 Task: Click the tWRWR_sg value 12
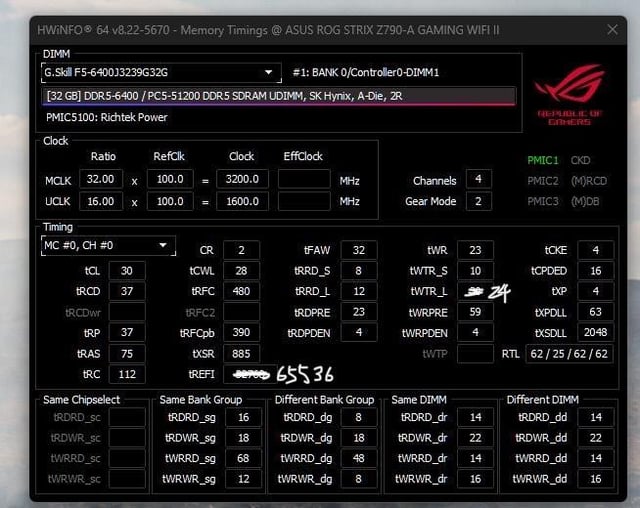click(x=244, y=479)
